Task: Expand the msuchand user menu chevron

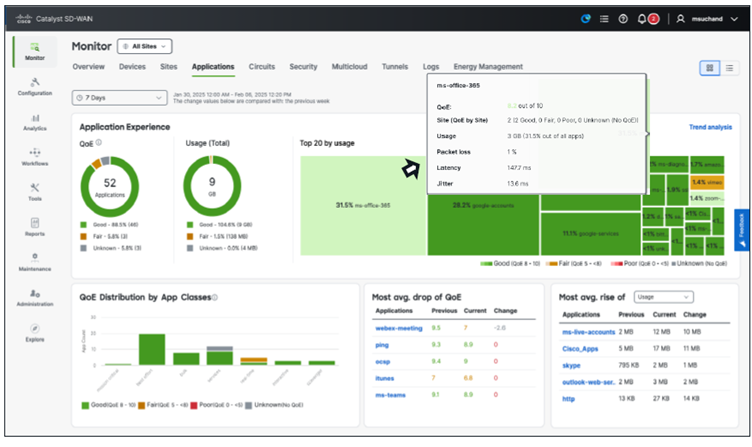Action: pos(734,19)
